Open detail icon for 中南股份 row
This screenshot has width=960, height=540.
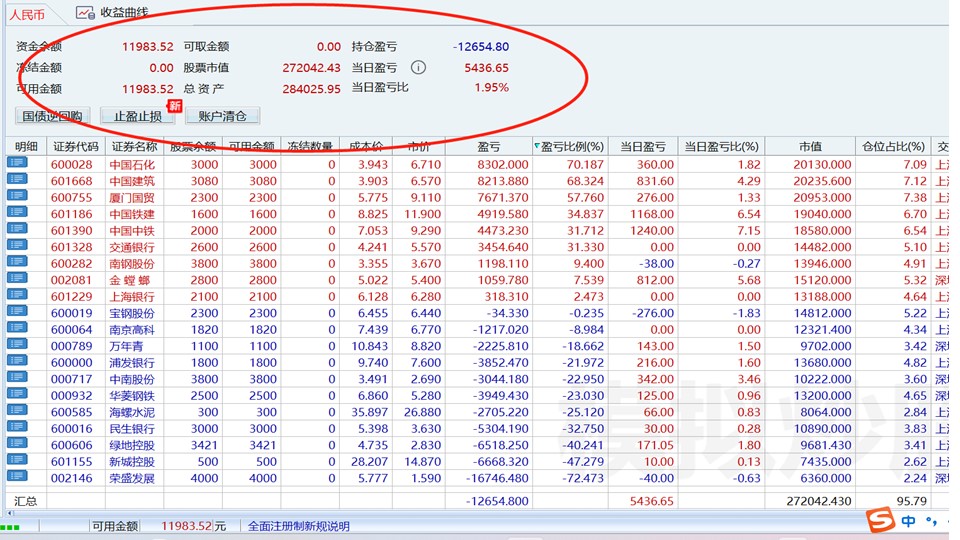click(x=17, y=377)
